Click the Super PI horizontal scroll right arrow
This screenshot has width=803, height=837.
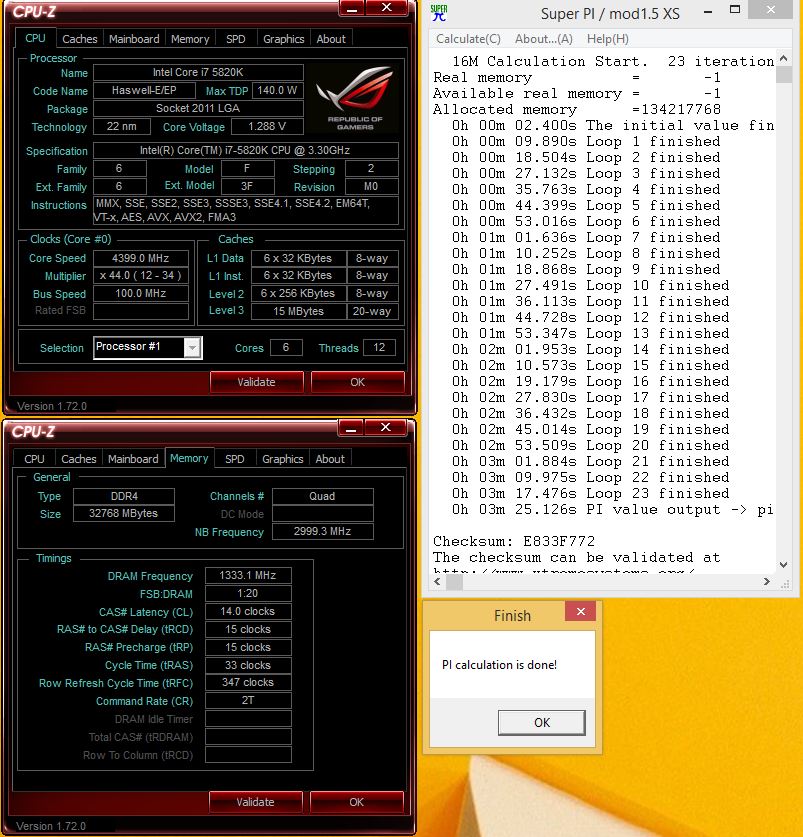point(767,582)
